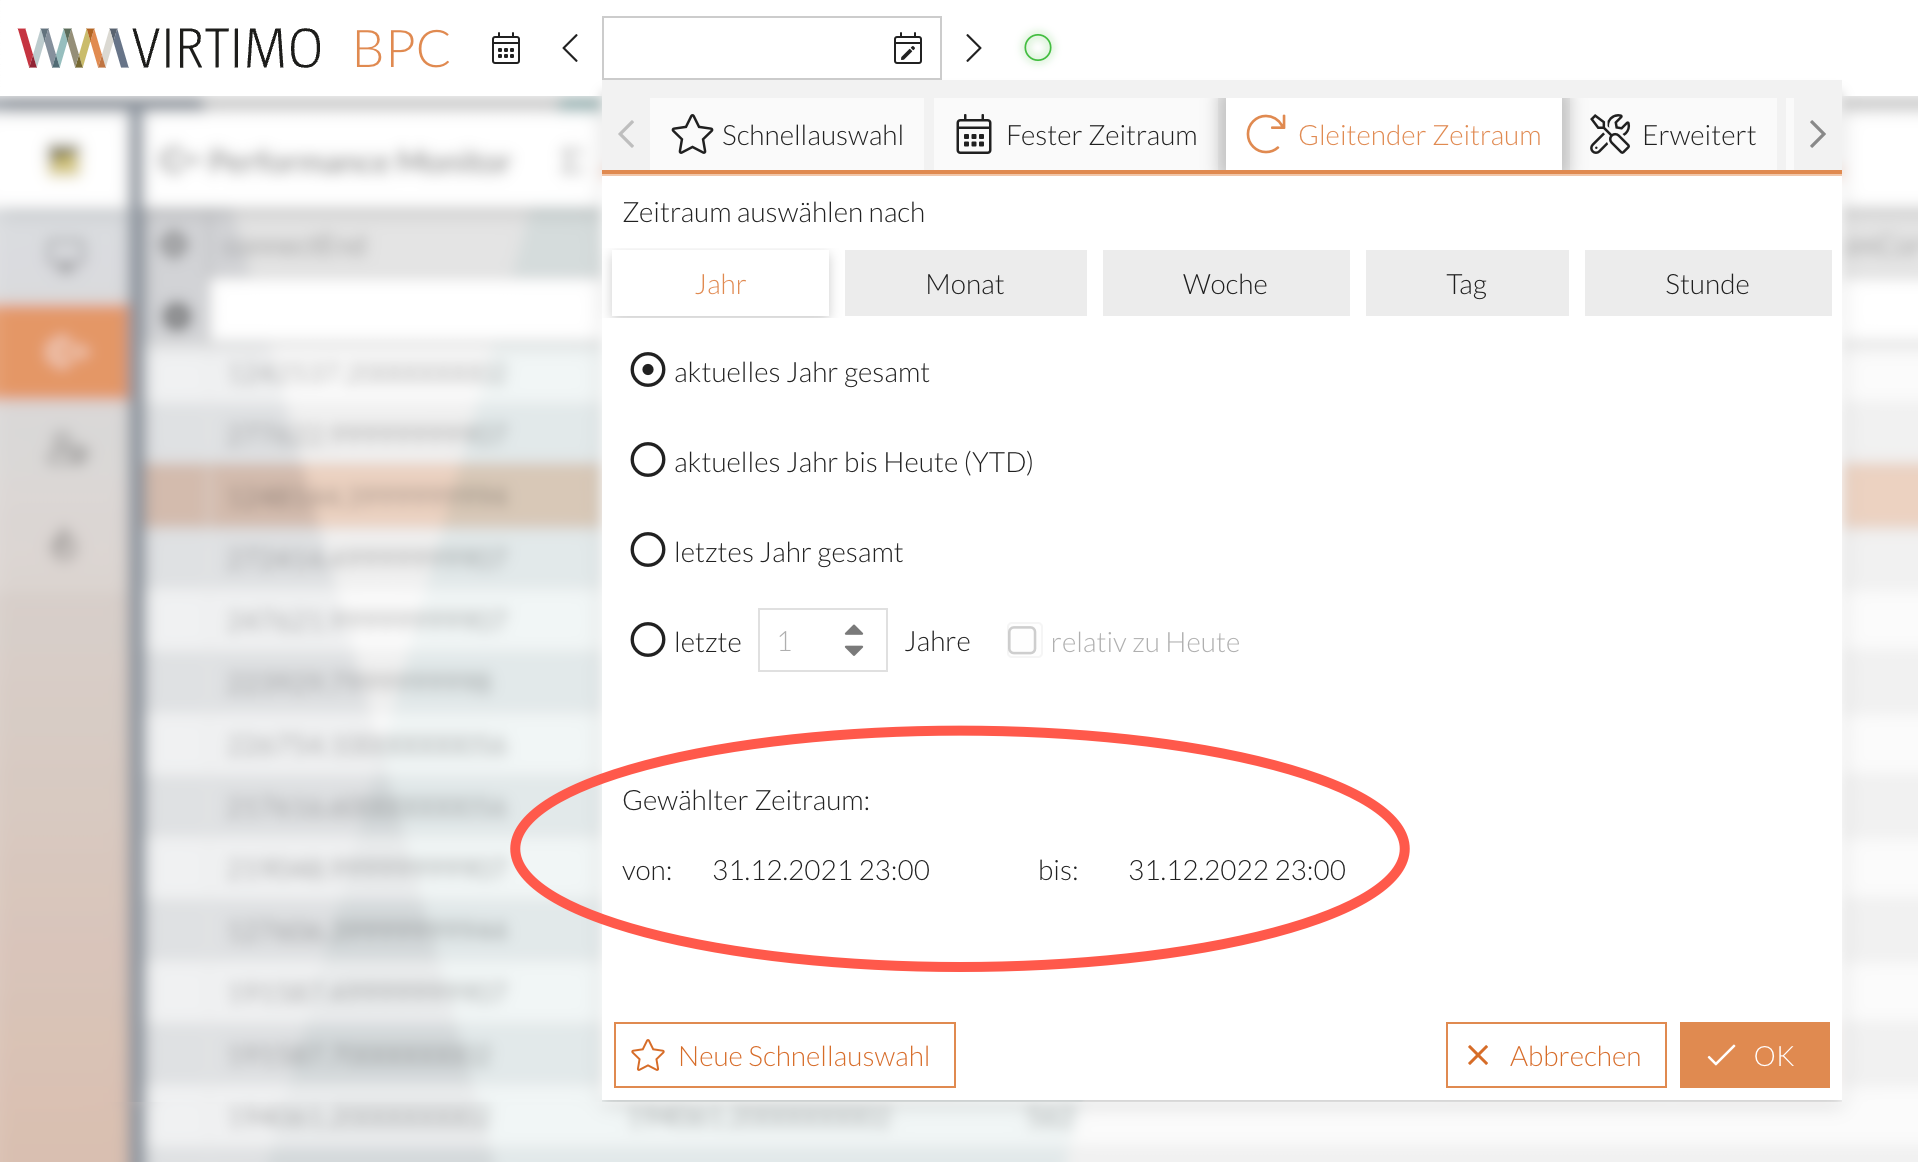This screenshot has height=1162, width=1918.
Task: Select the Woche period button
Action: [x=1225, y=284]
